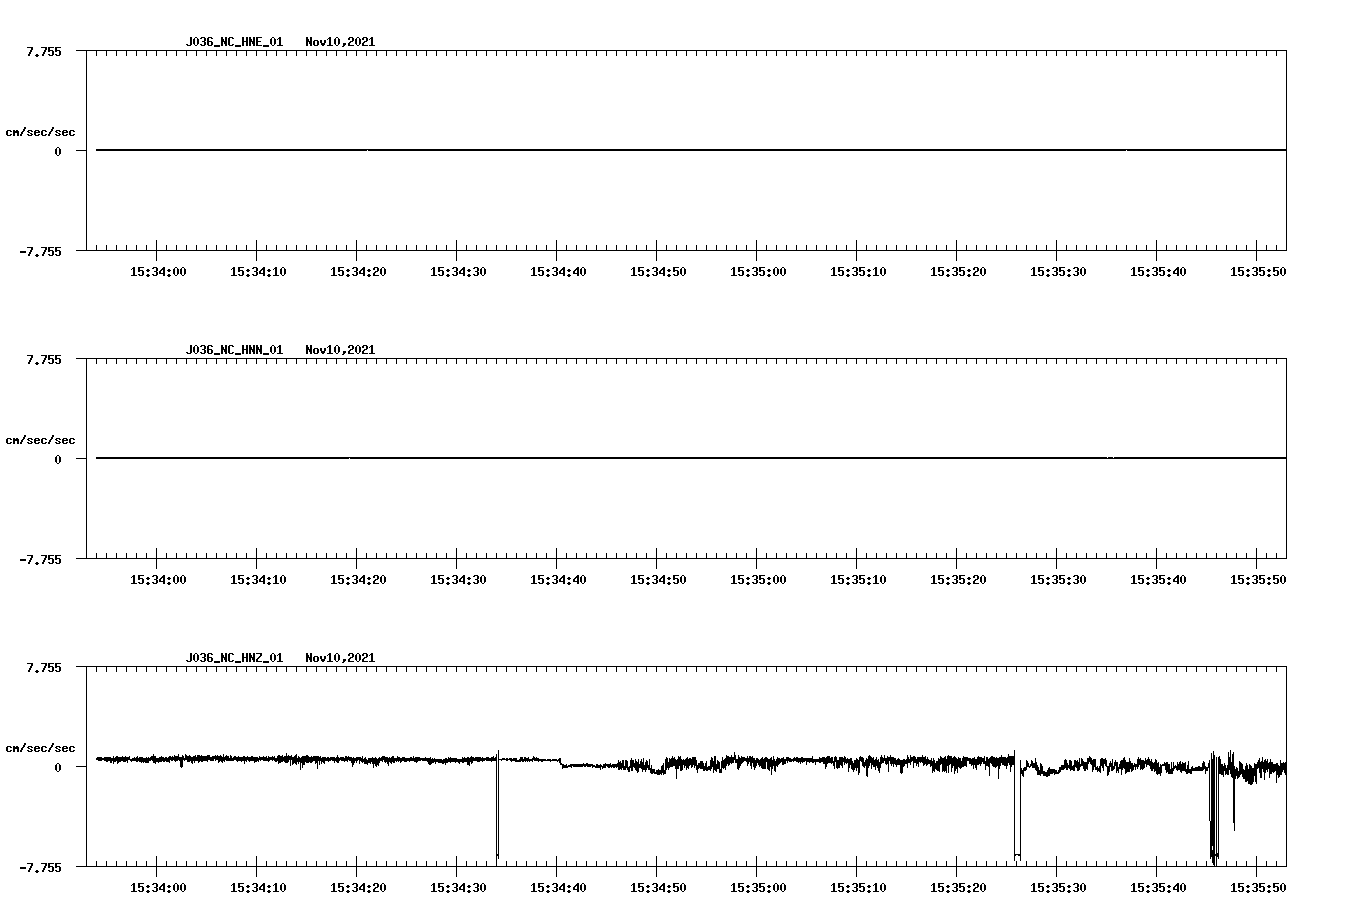
Task: Click the 15:34:00 time label under the HNE plot
Action: [x=158, y=271]
